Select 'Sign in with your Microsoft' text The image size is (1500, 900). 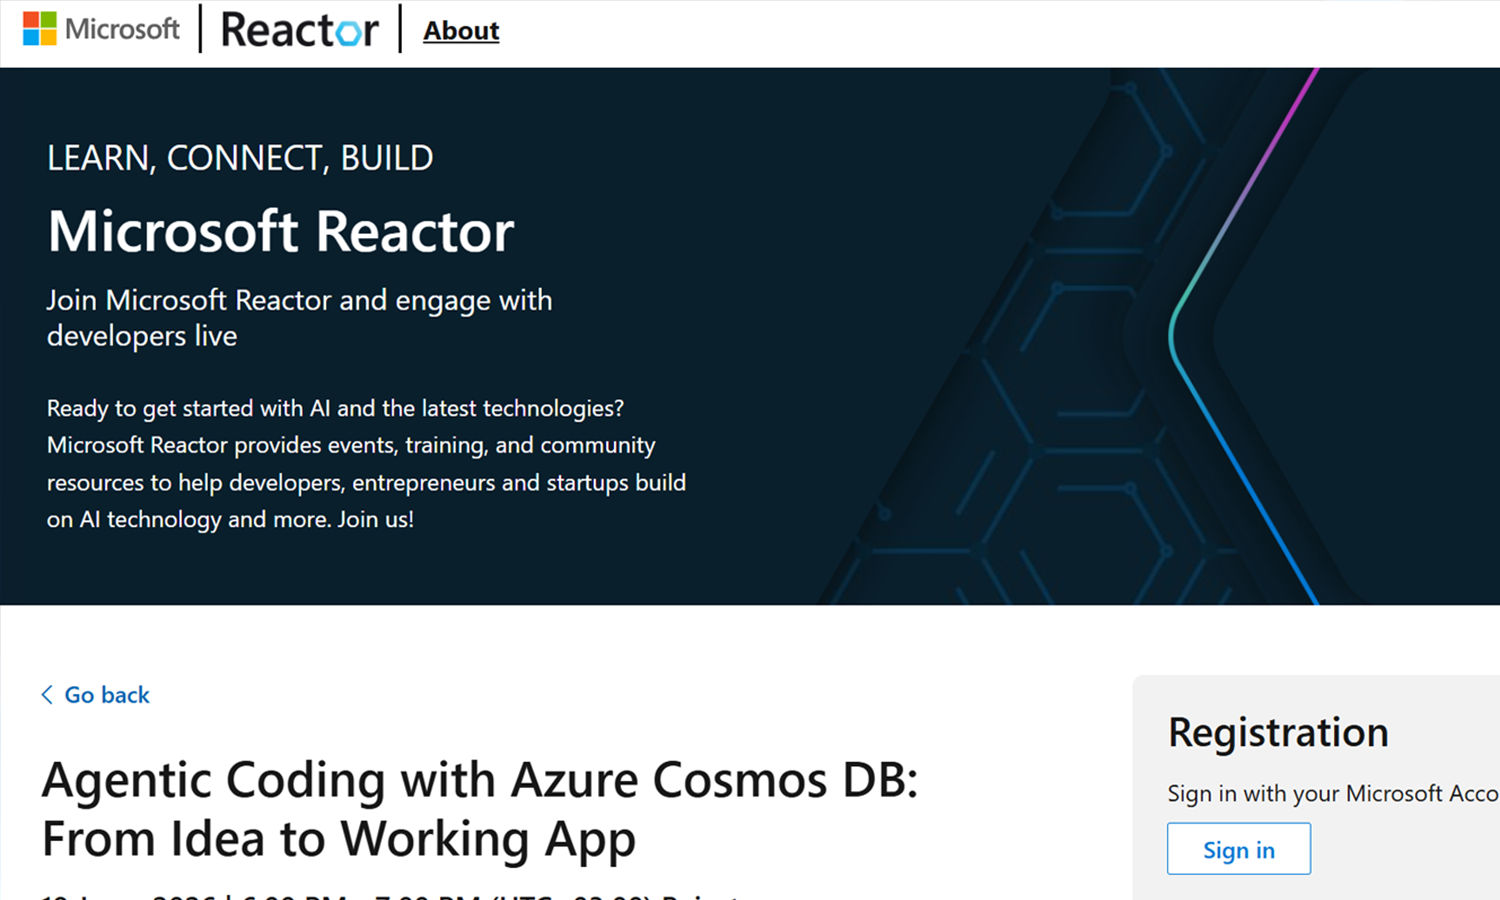click(1333, 794)
